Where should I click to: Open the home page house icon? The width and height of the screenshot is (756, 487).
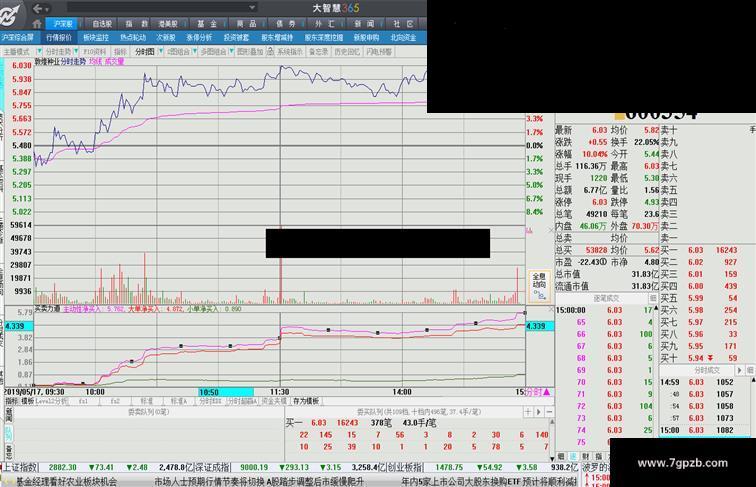(37, 23)
